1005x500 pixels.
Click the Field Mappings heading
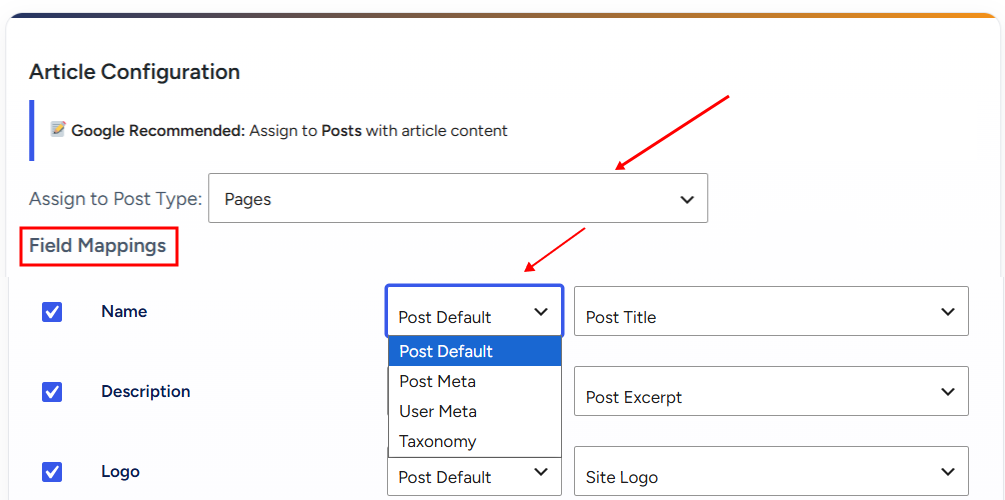click(97, 246)
